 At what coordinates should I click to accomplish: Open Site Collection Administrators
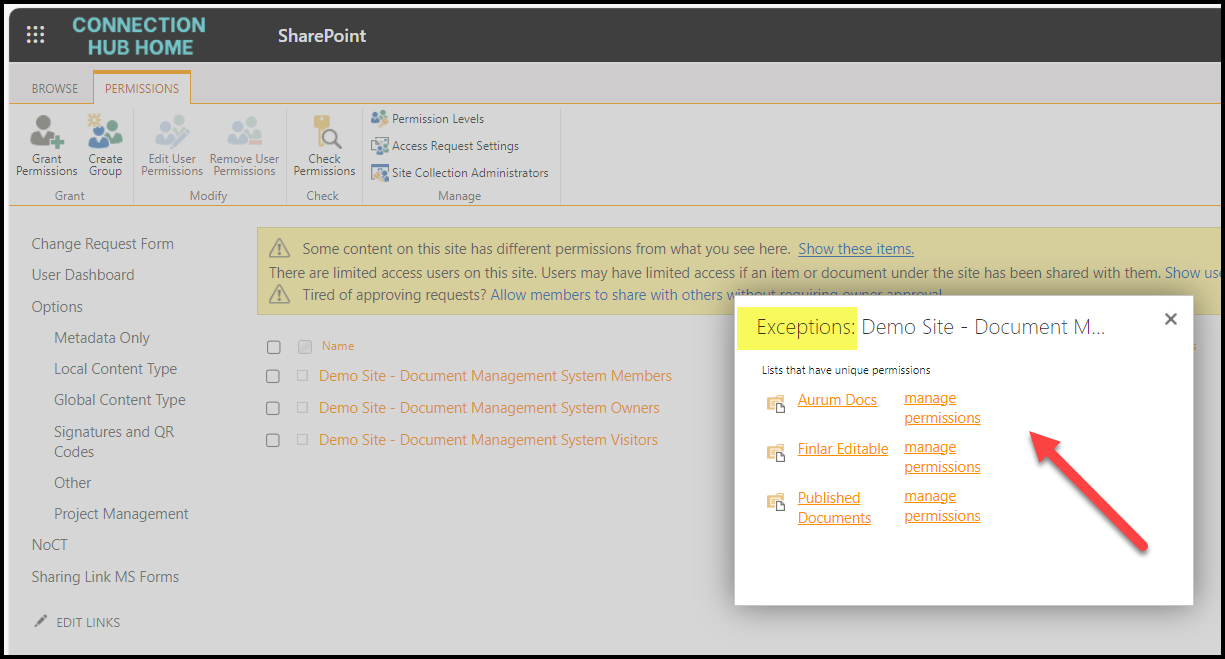[x=469, y=173]
